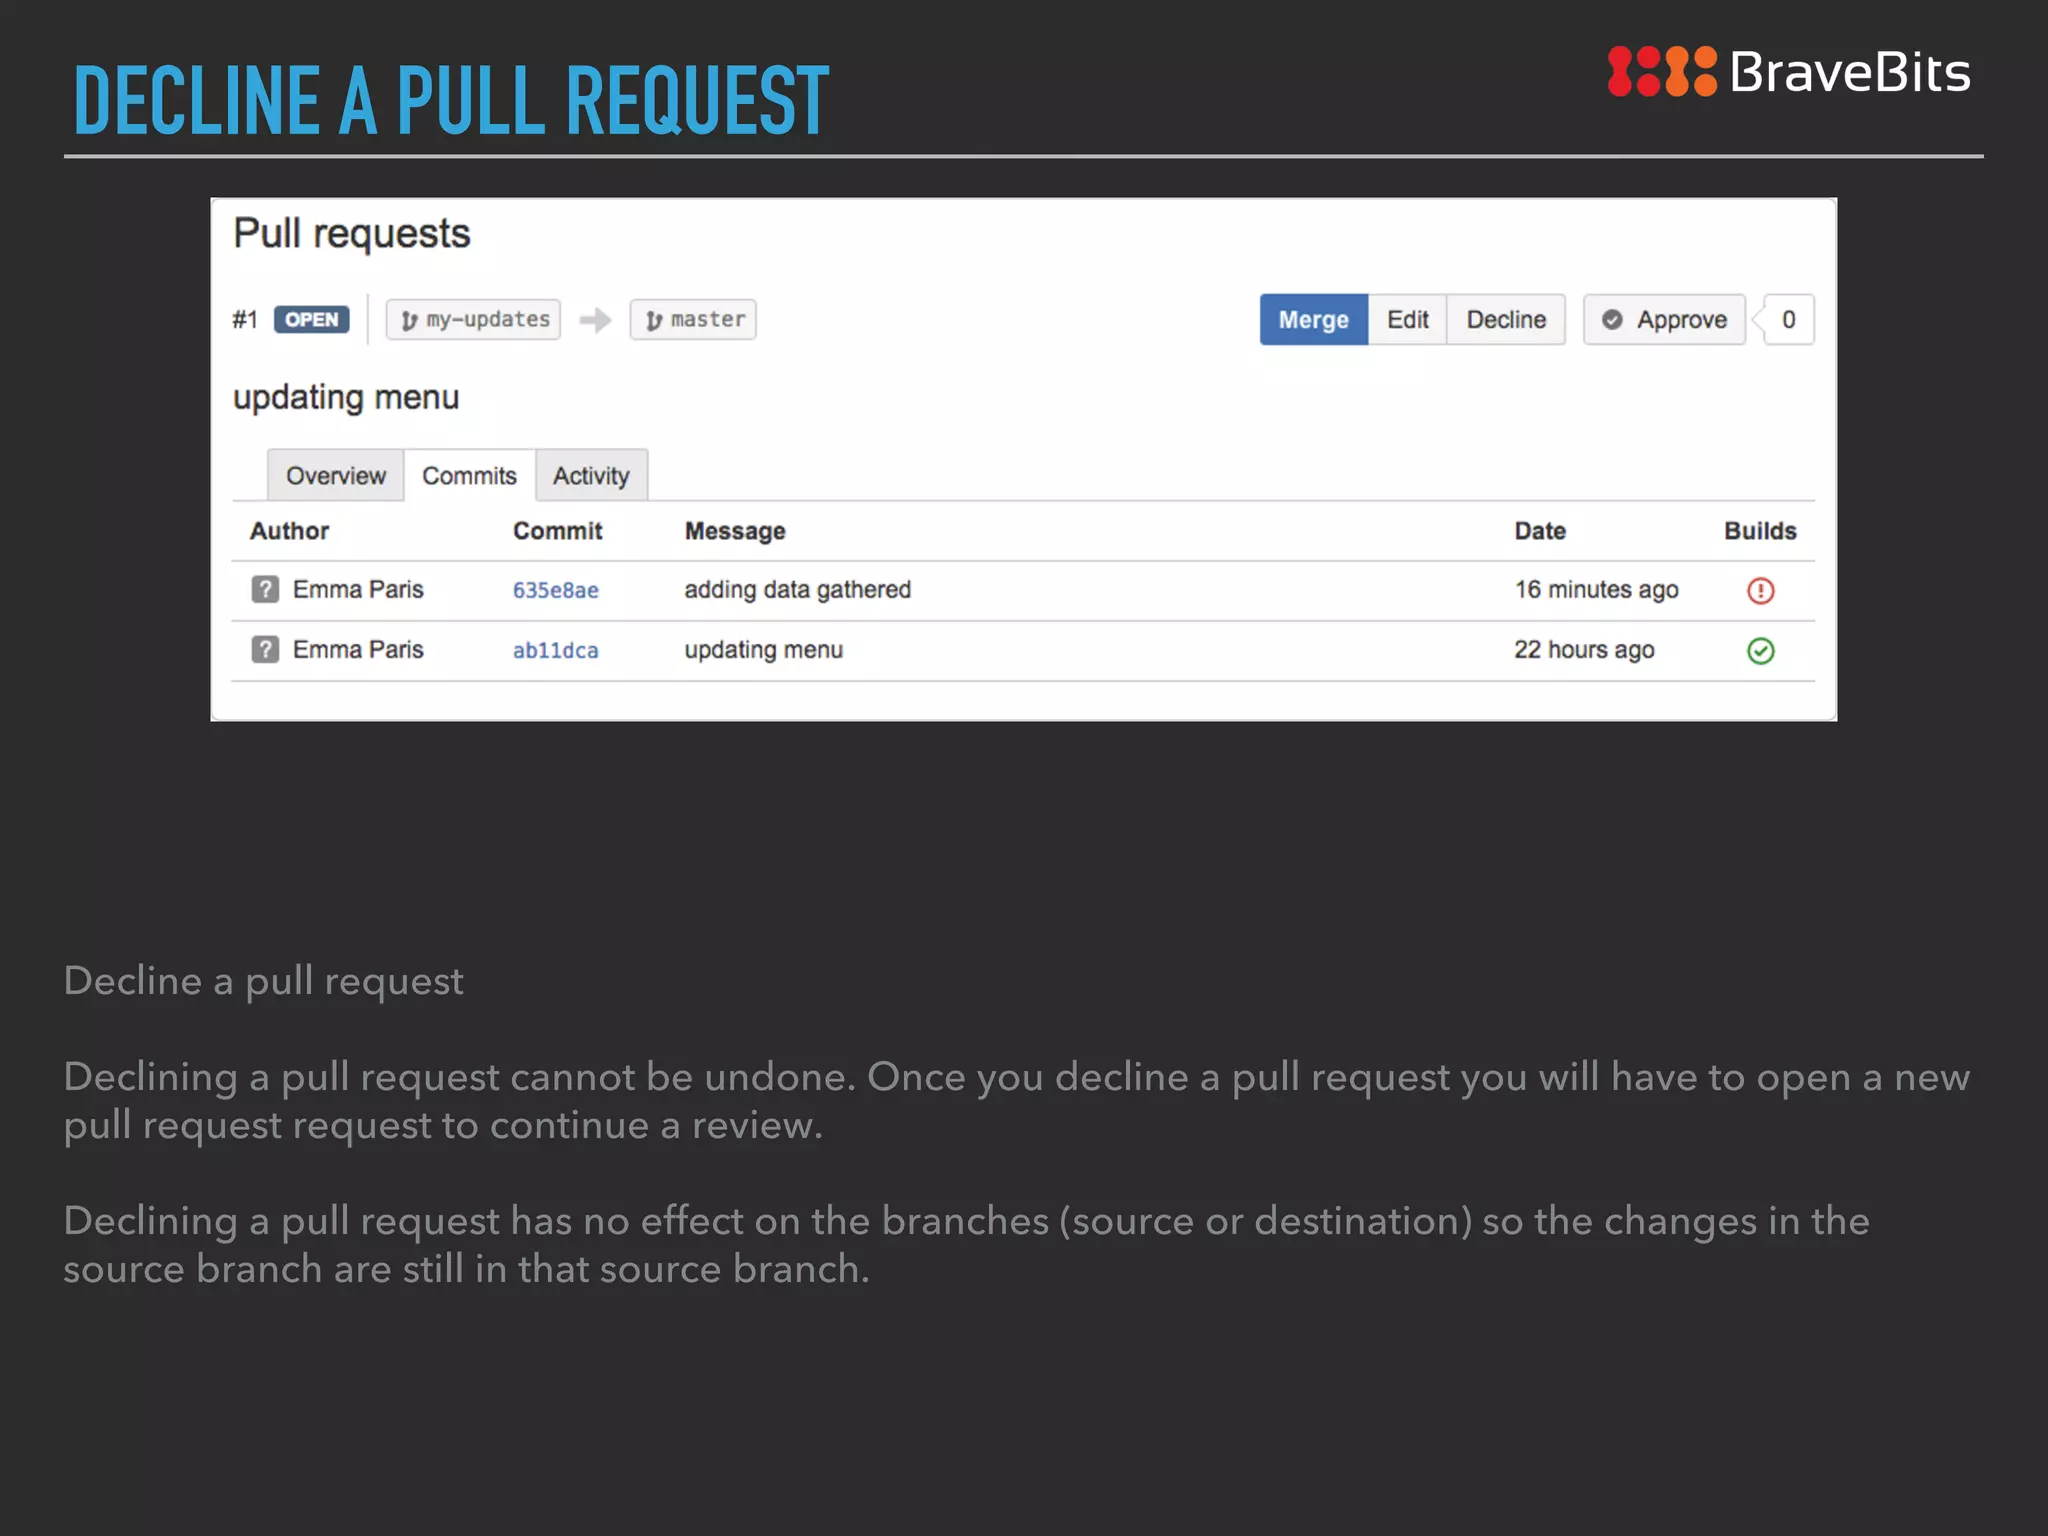Click second Emma Paris avatar placeholder
Screen dimensions: 2048x1536
[265, 650]
